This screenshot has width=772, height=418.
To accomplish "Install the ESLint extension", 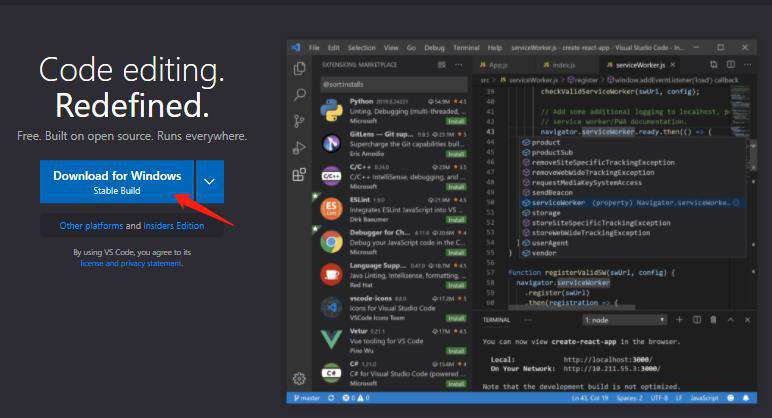I will pos(456,220).
